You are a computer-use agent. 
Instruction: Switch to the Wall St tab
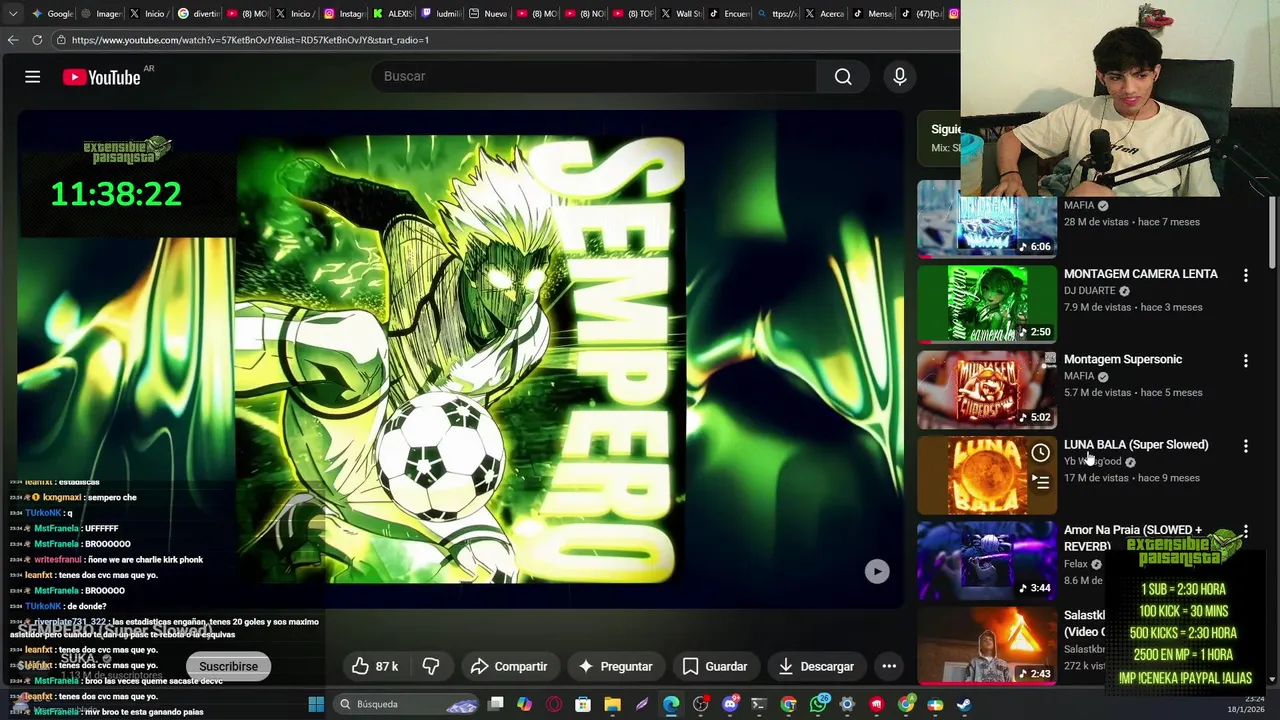pyautogui.click(x=682, y=13)
